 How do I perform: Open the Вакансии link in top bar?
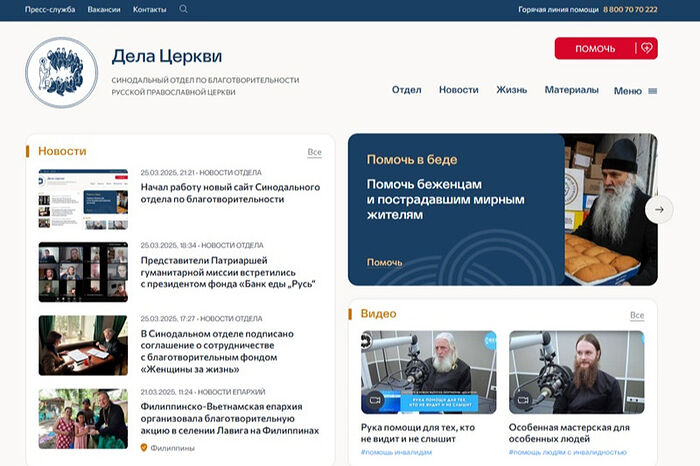104,9
